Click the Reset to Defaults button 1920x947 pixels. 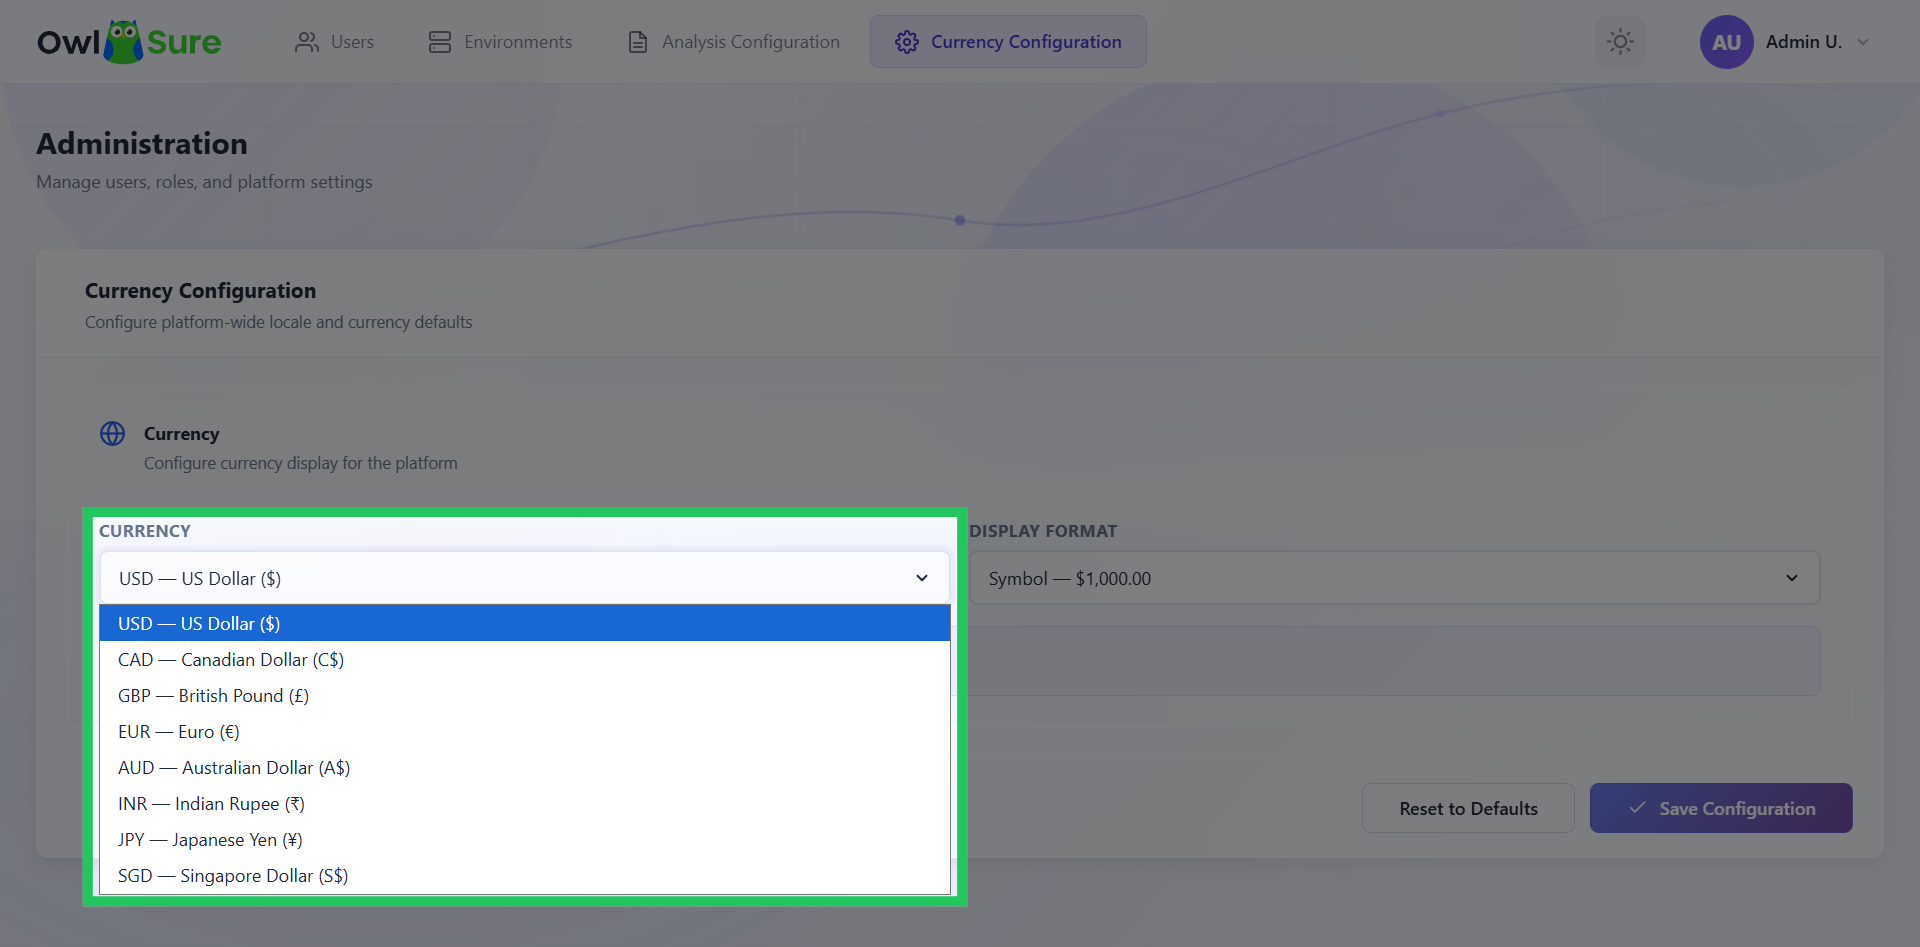coord(1468,808)
